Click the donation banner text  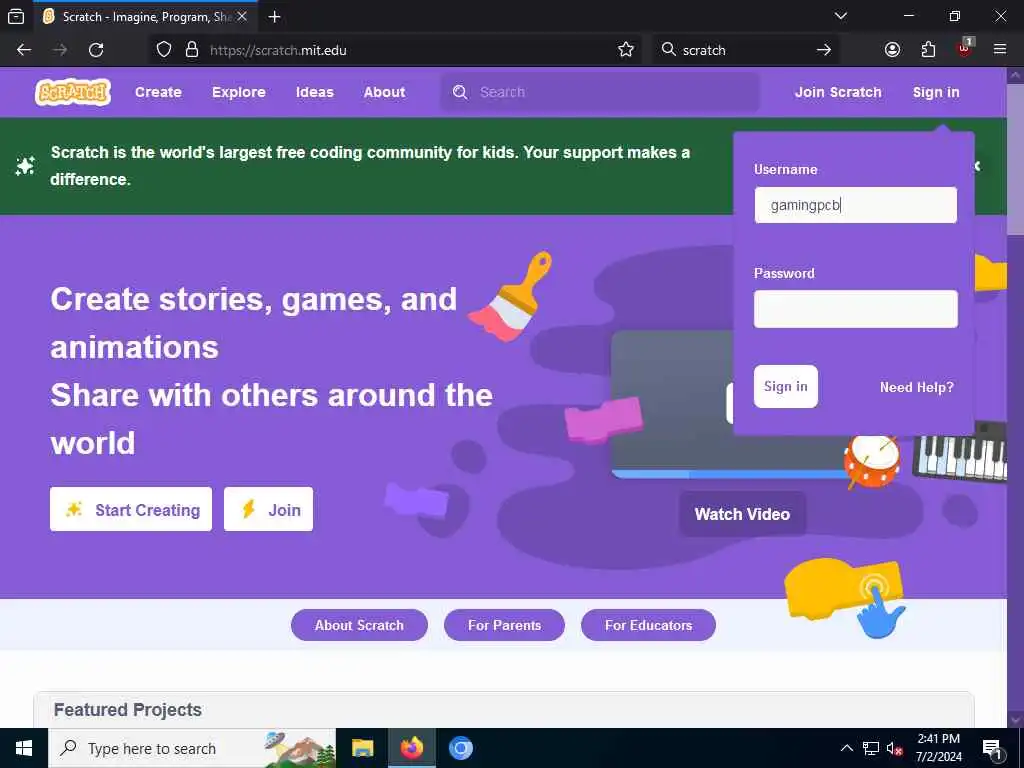[x=370, y=165]
